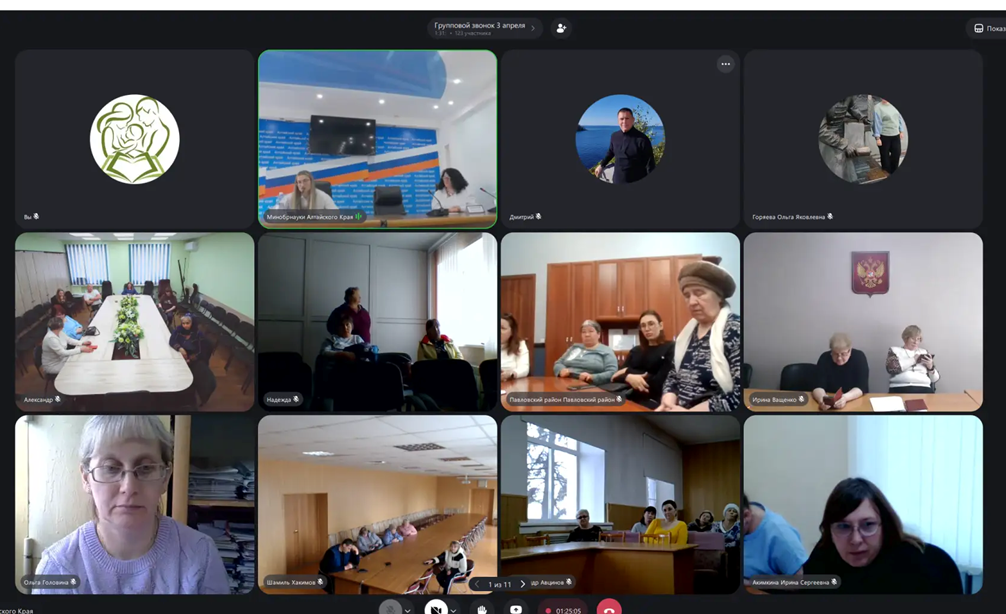Toggle the microphone mute button
This screenshot has width=1006, height=614.
(391, 608)
